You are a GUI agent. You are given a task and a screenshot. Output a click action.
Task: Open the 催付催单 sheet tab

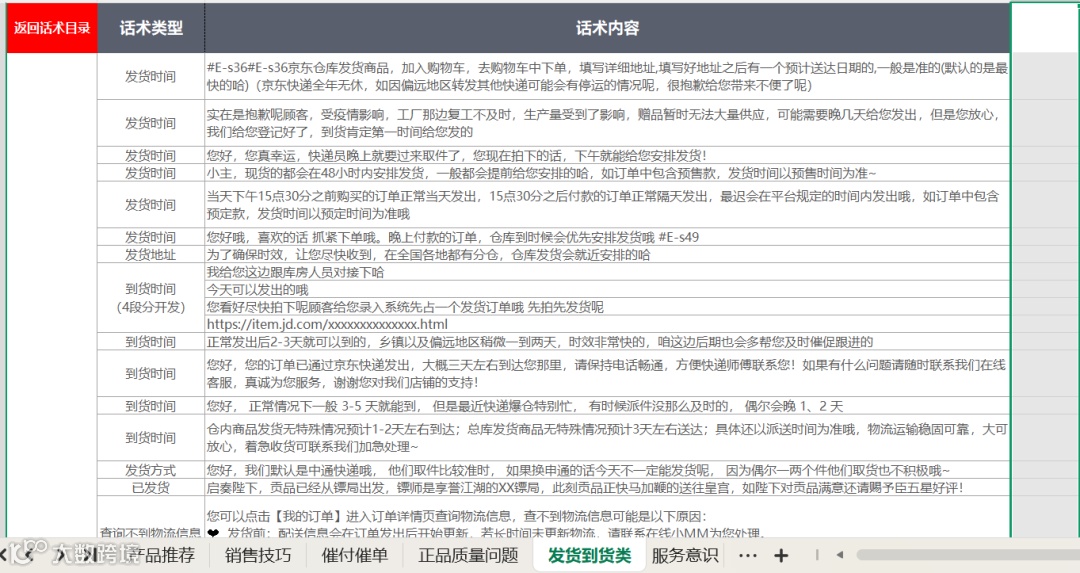(355, 555)
